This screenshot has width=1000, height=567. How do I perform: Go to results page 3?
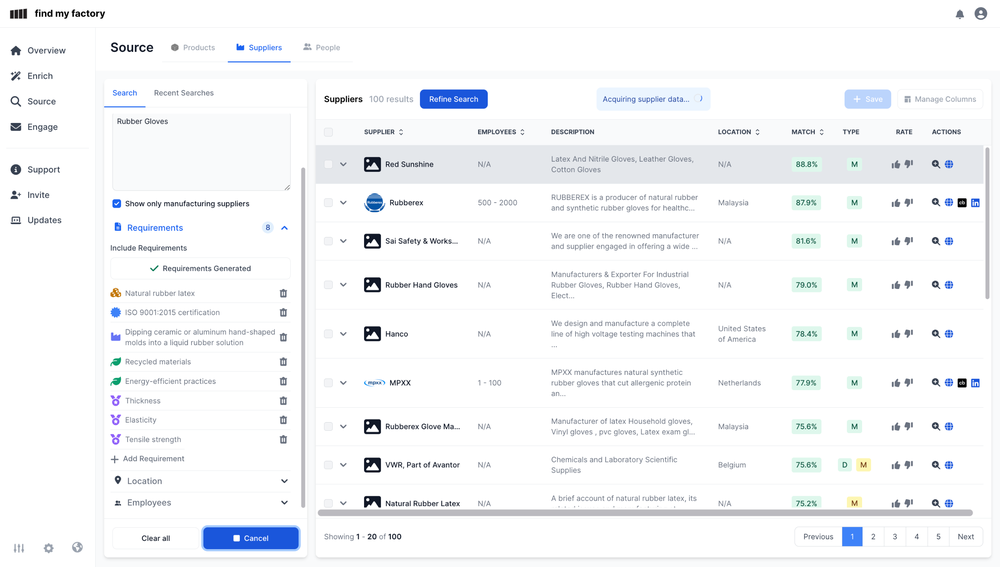tap(895, 536)
